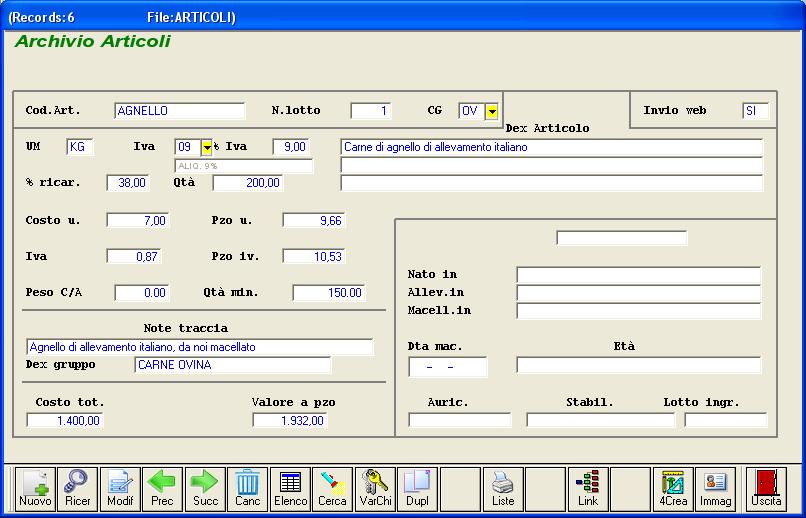This screenshot has width=806, height=518.
Task: Click the third empty Dex Articolo line
Action: click(x=552, y=183)
